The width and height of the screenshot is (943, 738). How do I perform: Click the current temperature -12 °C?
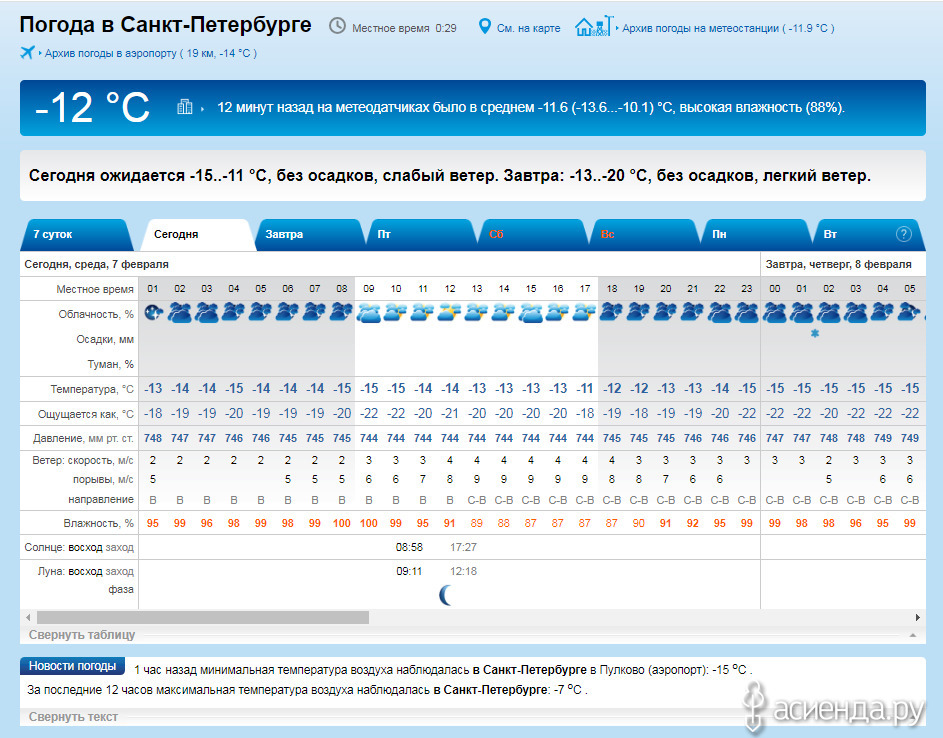pyautogui.click(x=92, y=108)
